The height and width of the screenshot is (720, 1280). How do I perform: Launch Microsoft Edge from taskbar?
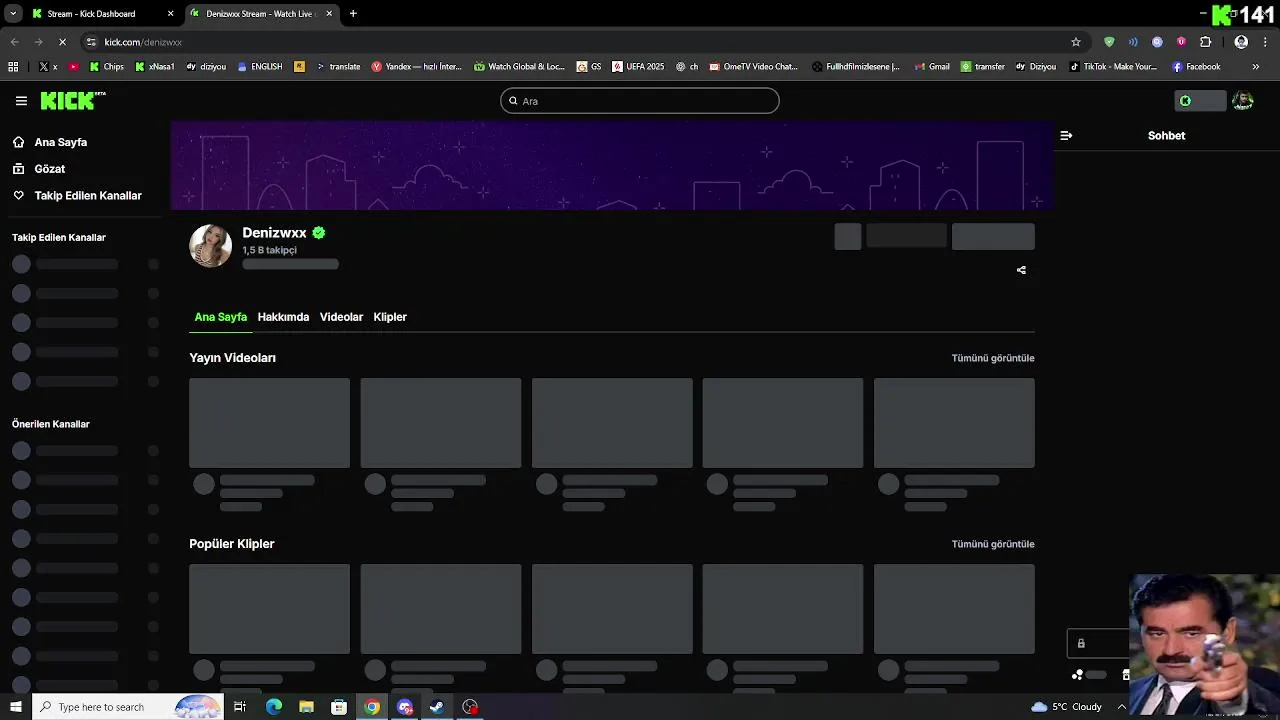tap(273, 707)
